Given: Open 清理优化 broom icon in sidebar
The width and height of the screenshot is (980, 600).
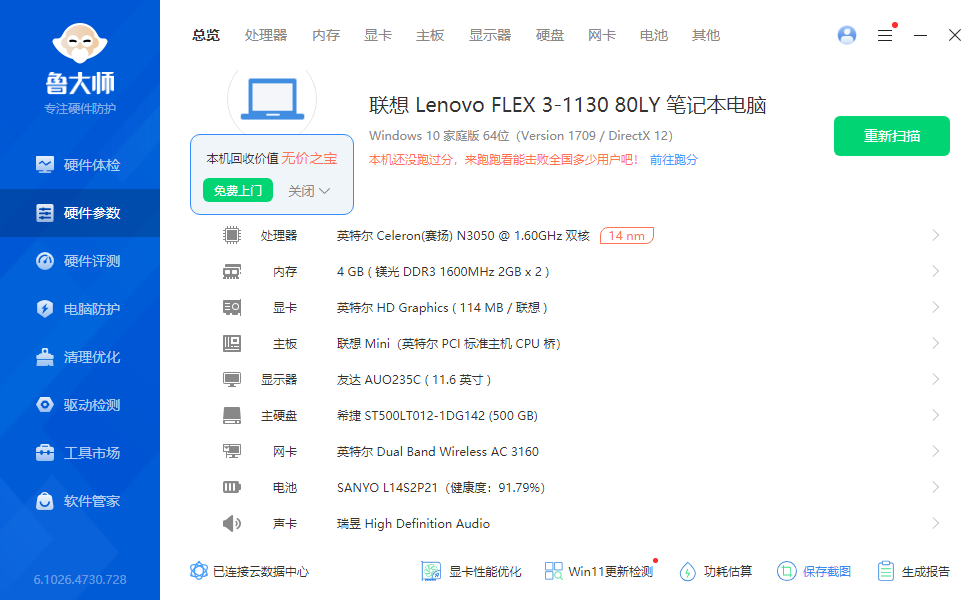Looking at the screenshot, I should [44, 357].
